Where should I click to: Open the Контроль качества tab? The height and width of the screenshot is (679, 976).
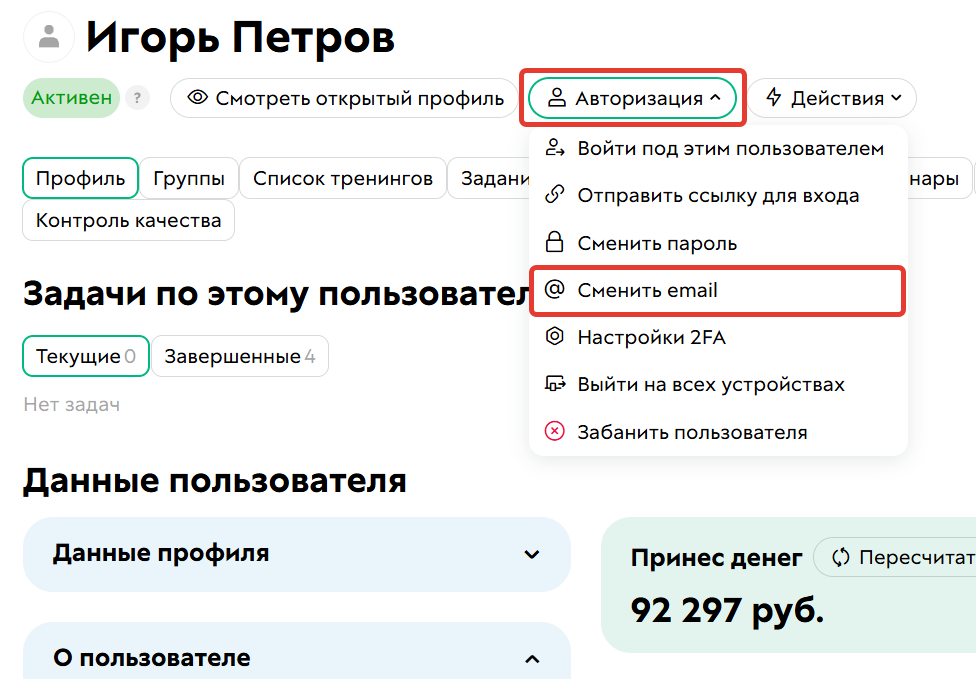pos(128,219)
